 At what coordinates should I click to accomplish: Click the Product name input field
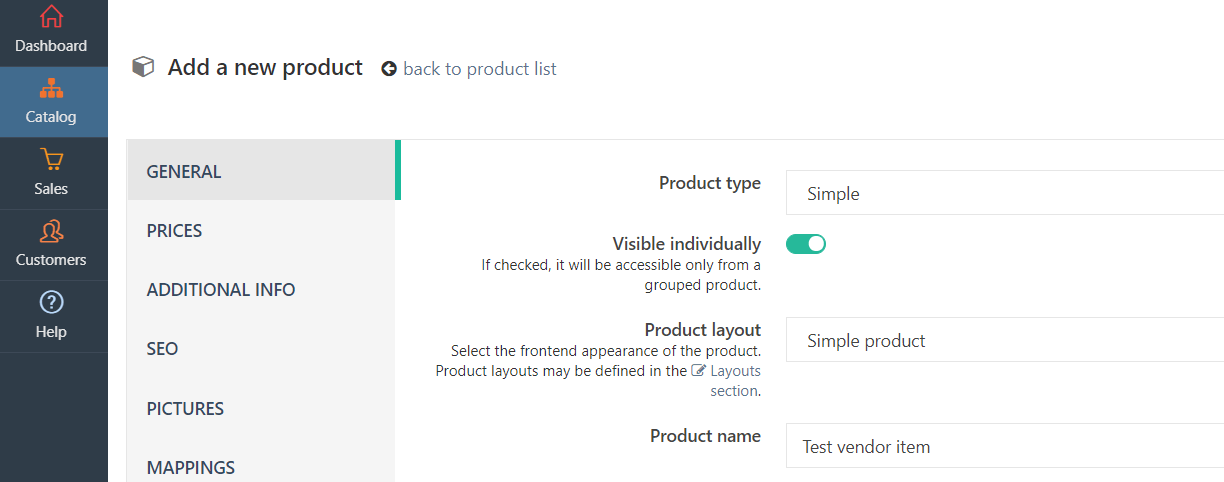(1005, 446)
